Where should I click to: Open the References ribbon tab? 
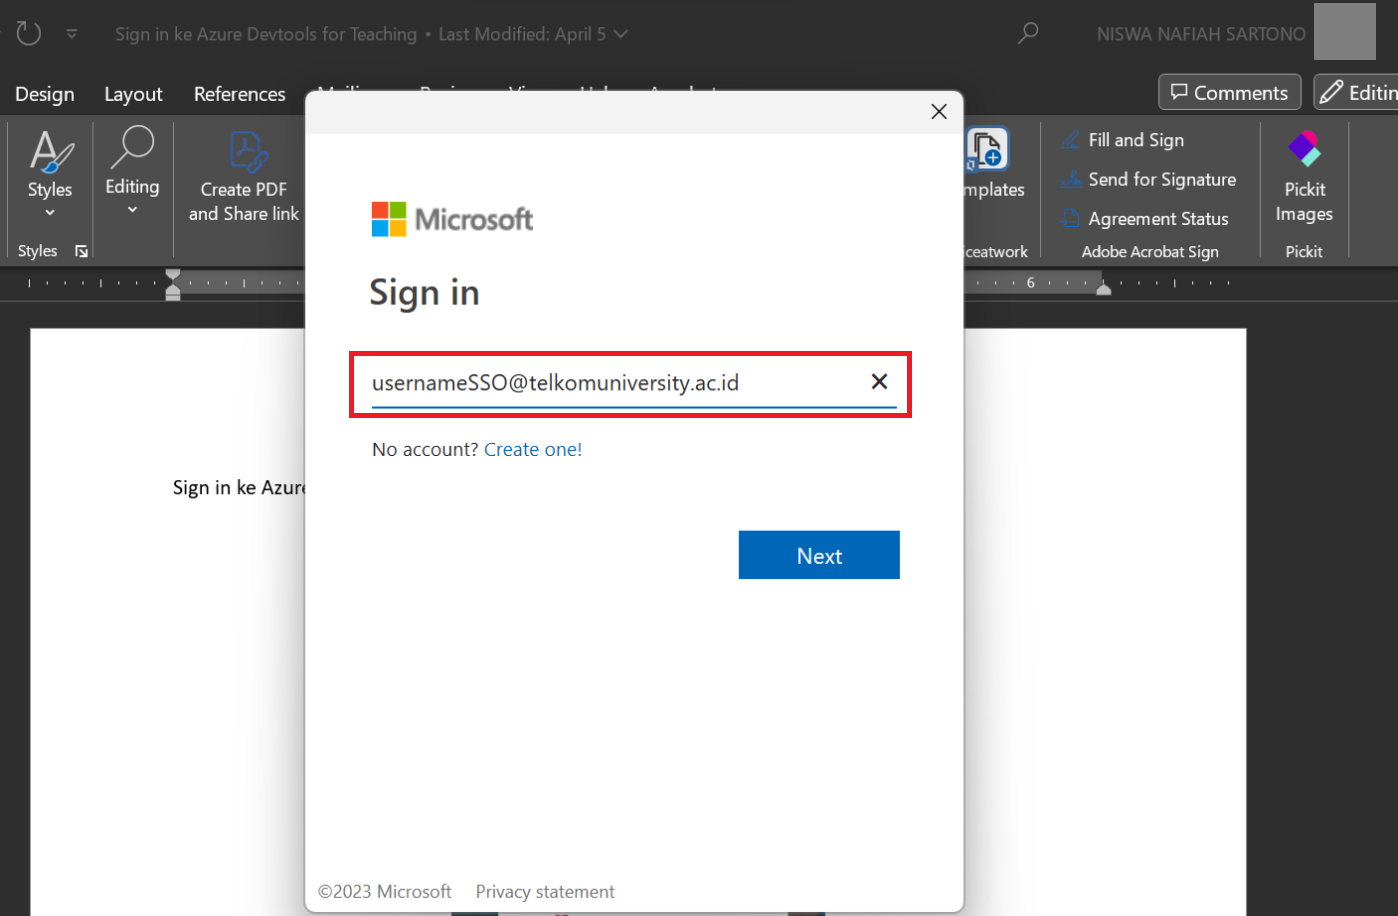click(240, 94)
